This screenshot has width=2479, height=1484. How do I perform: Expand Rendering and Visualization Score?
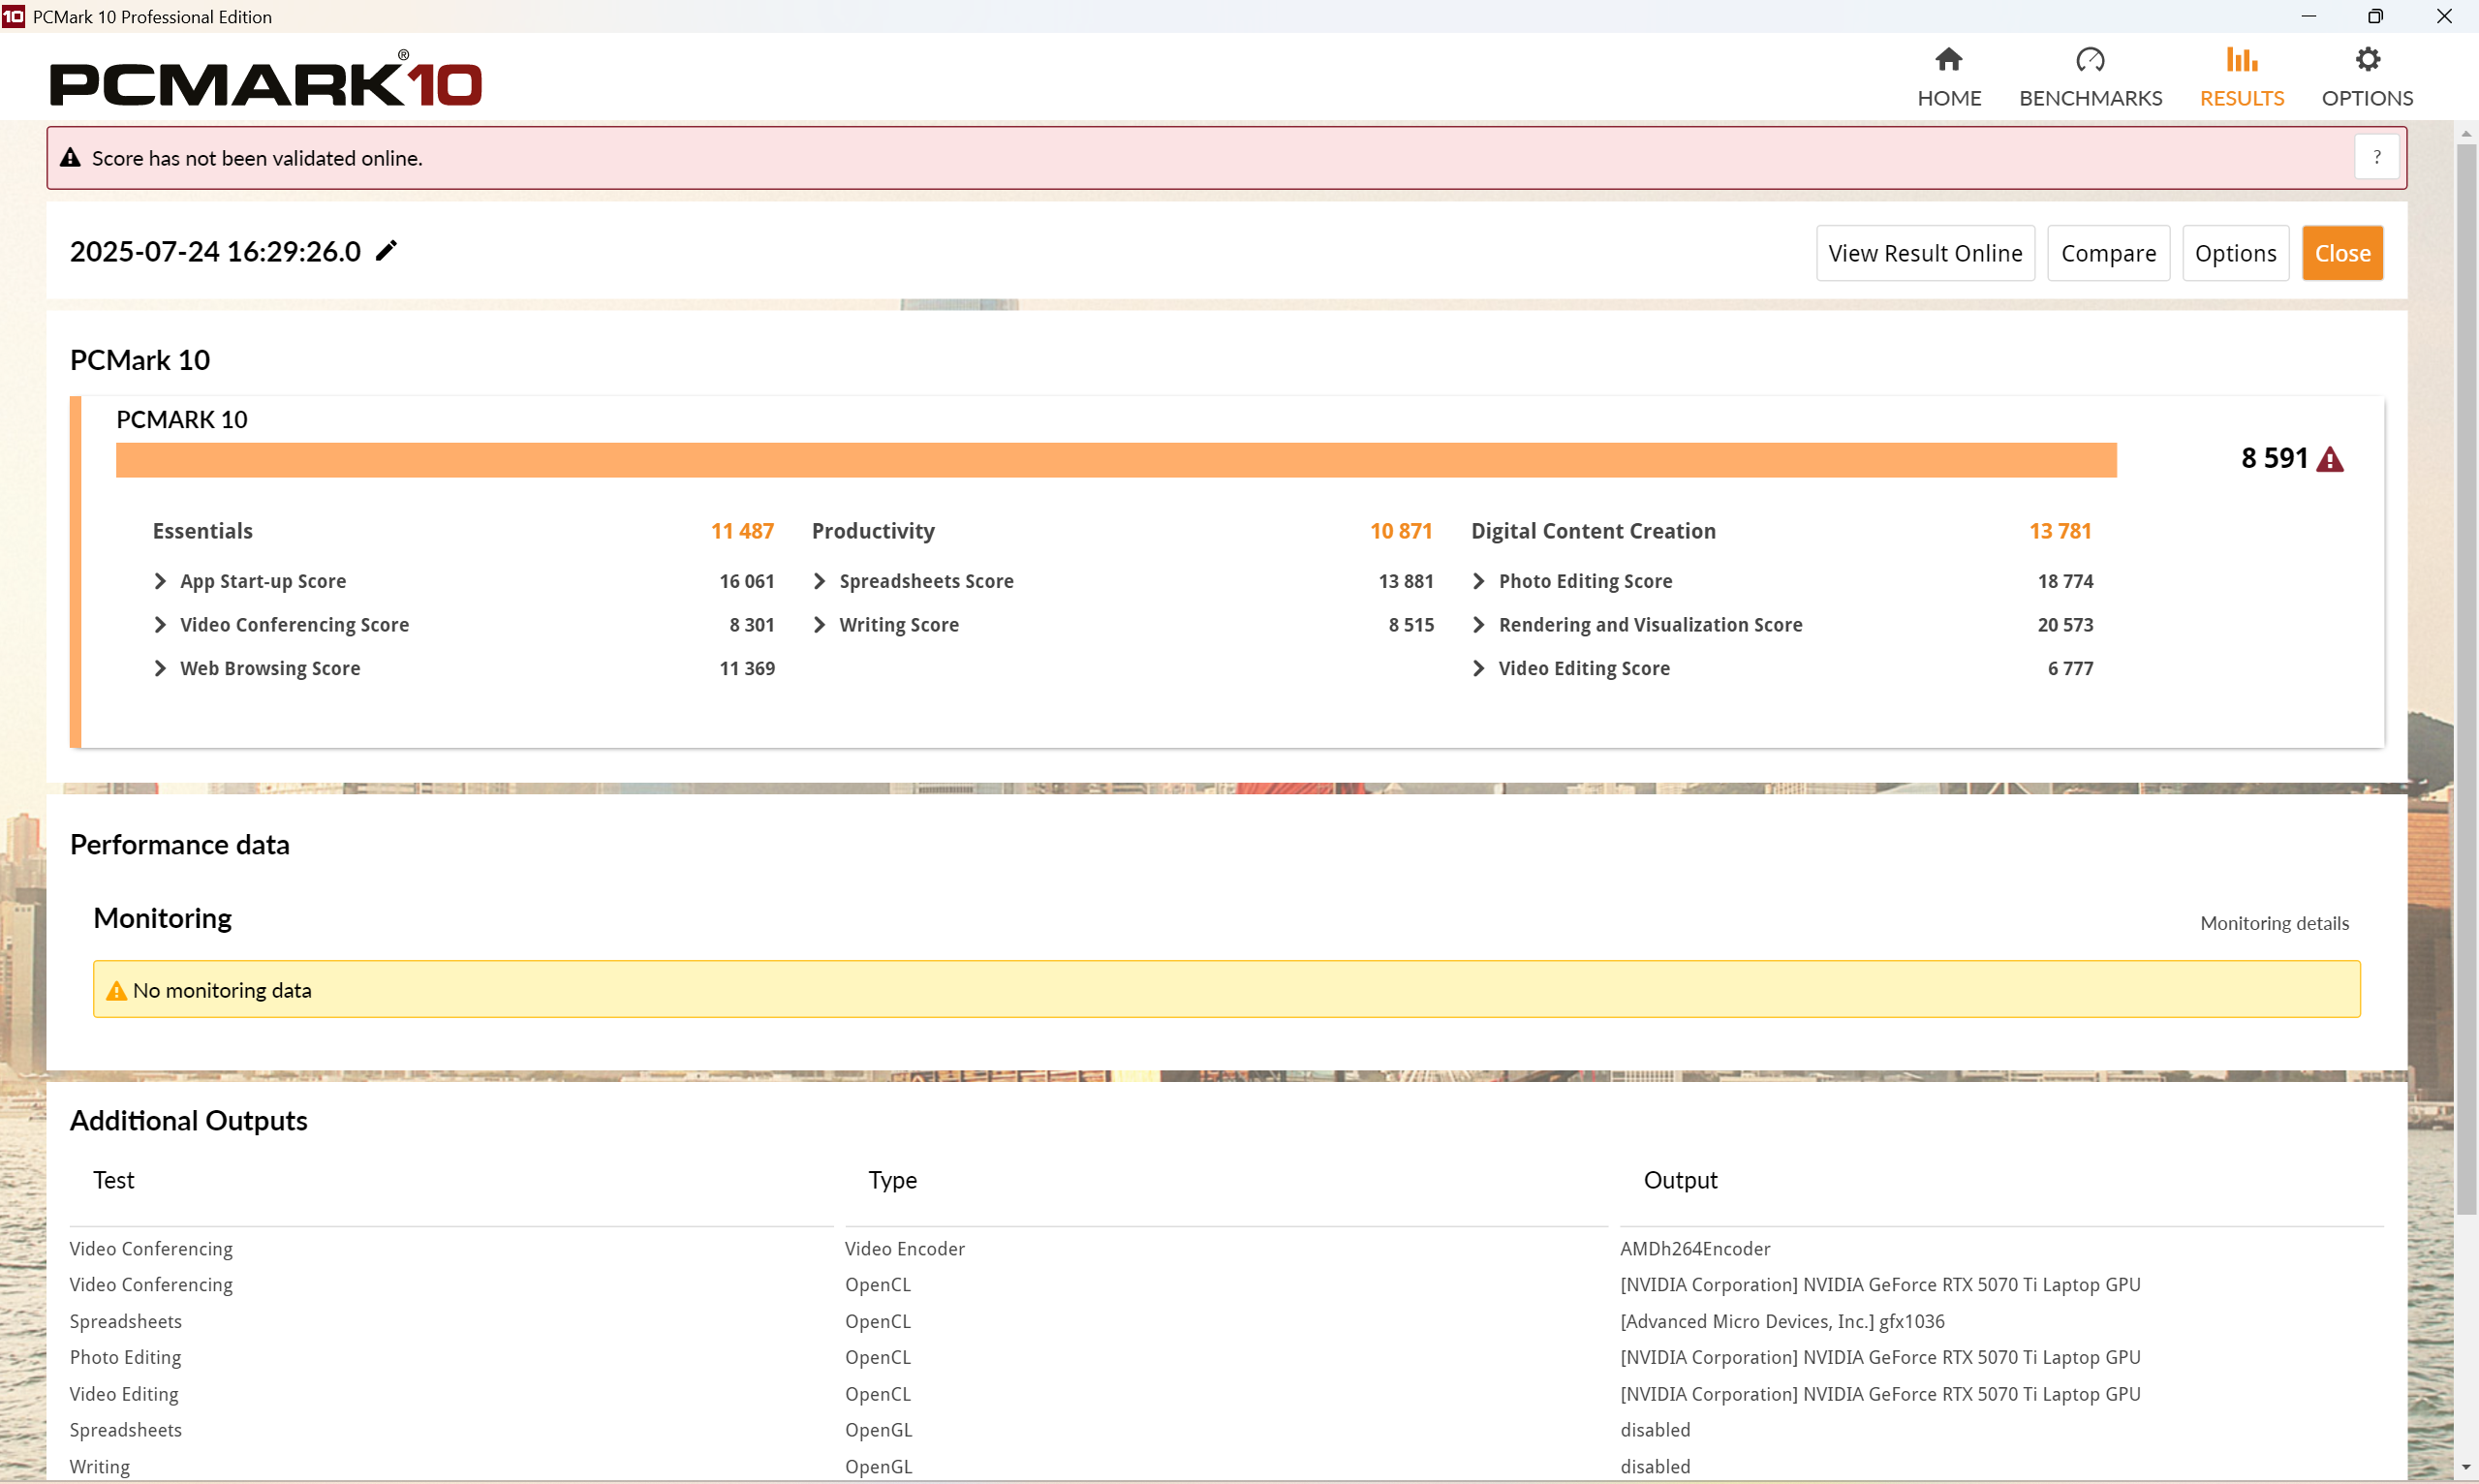tap(1478, 625)
